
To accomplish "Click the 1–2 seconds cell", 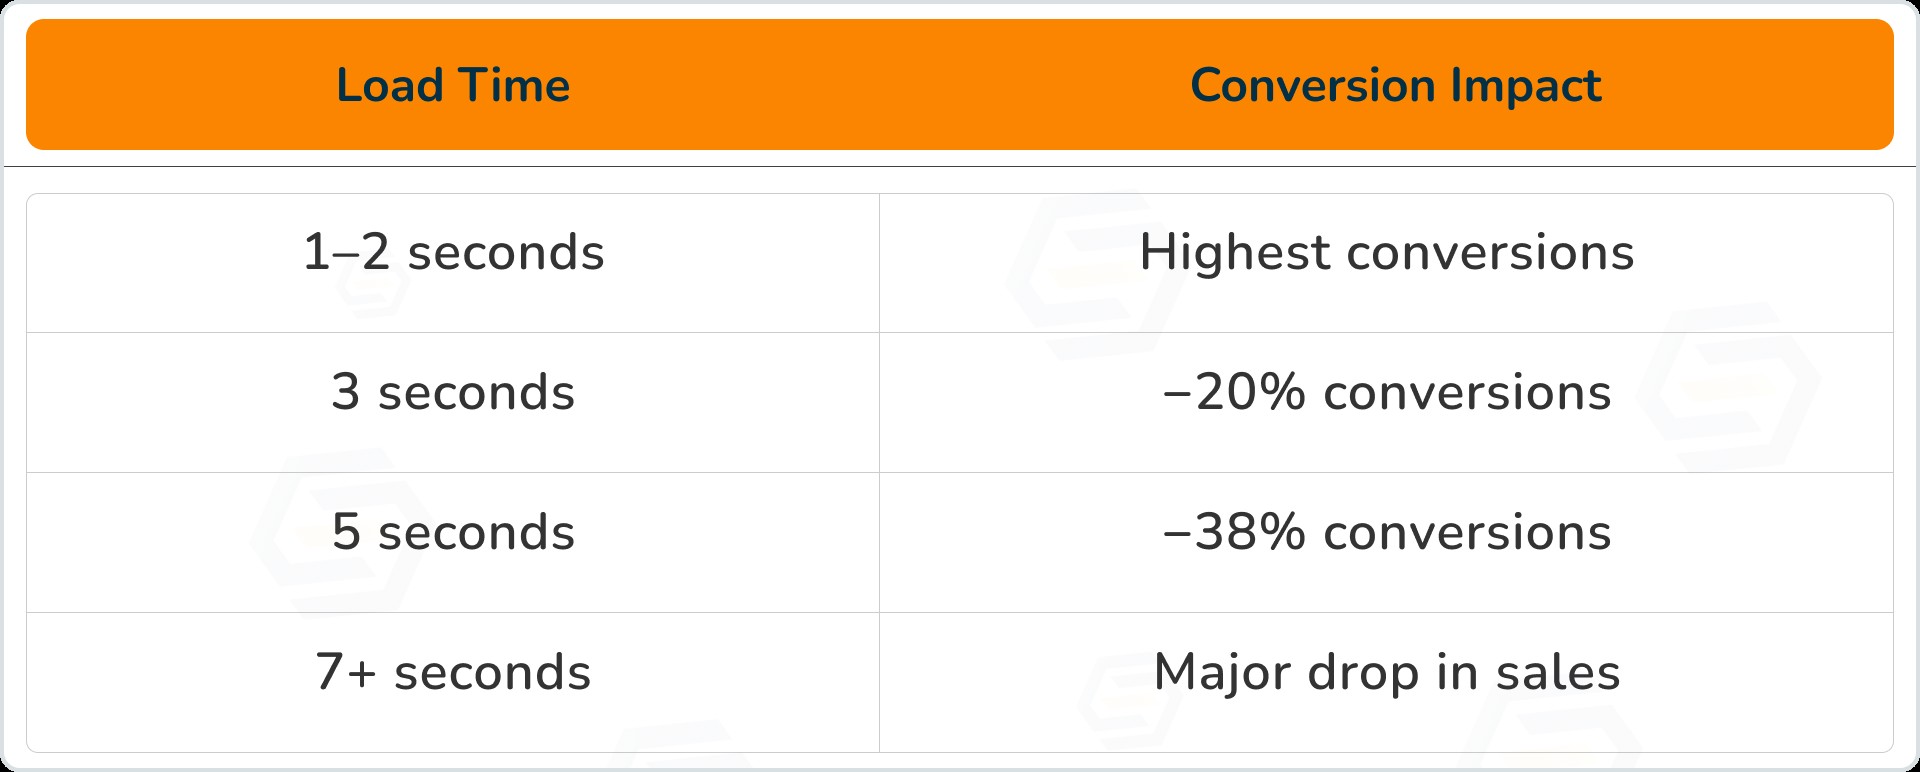I will click(x=453, y=252).
